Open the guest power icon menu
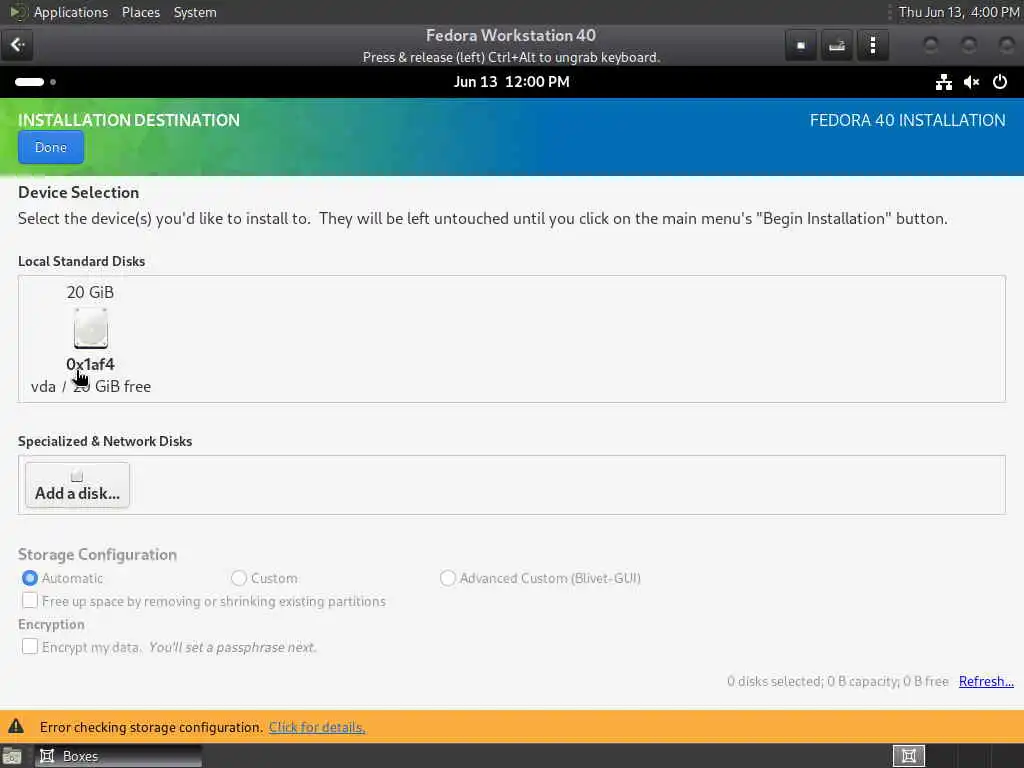The image size is (1024, 768). click(x=999, y=82)
